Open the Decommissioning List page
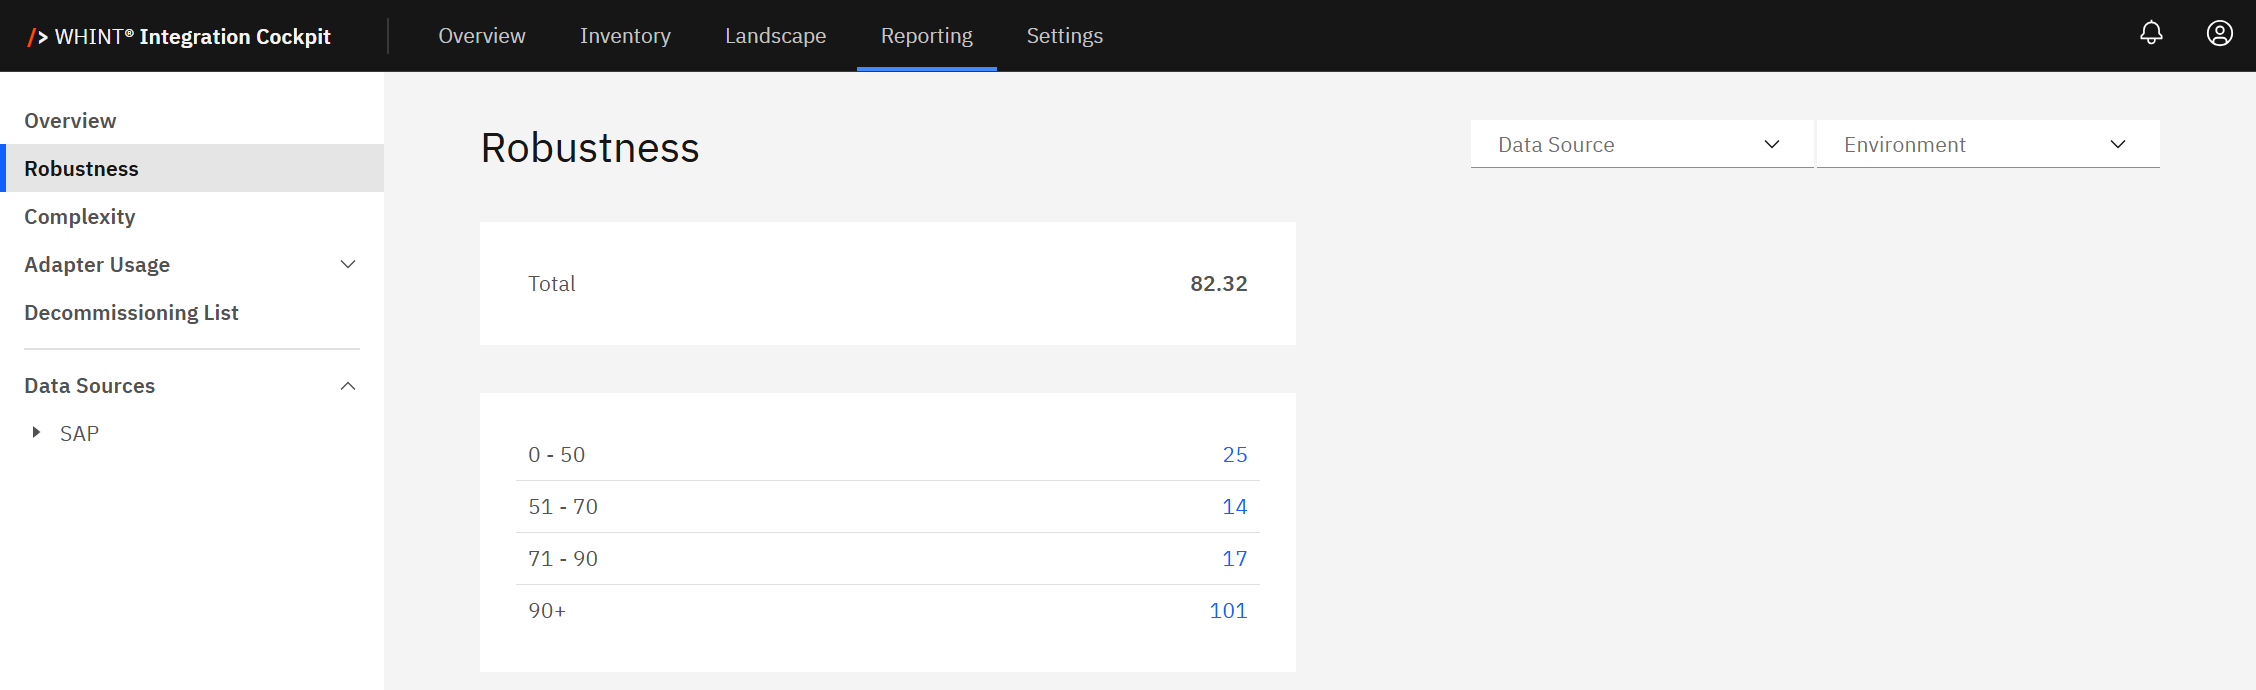The height and width of the screenshot is (690, 2256). tap(131, 313)
